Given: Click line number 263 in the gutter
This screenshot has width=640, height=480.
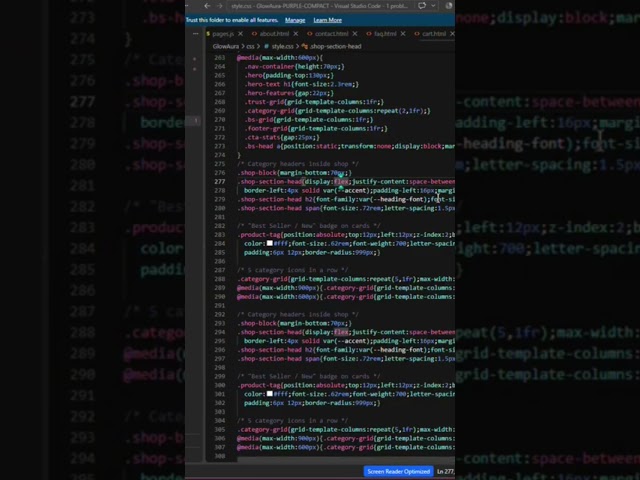Looking at the screenshot, I should 220,58.
